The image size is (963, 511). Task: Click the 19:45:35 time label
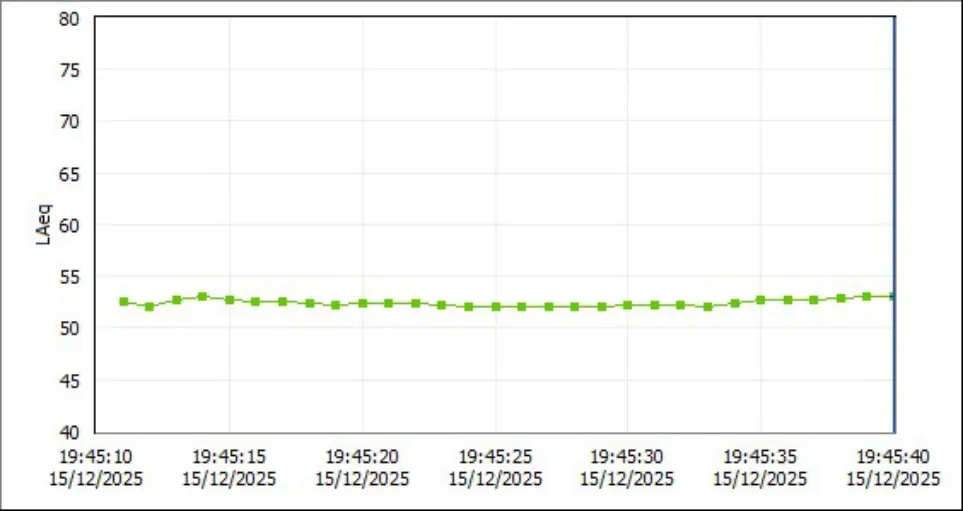760,457
